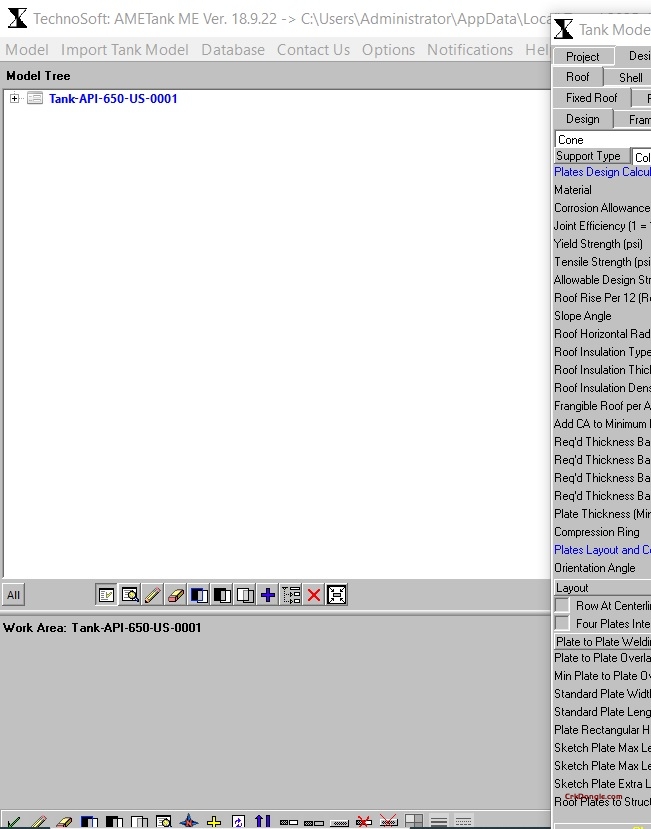Select Tank-API-650-US-0001 in the Model Tree

113,99
